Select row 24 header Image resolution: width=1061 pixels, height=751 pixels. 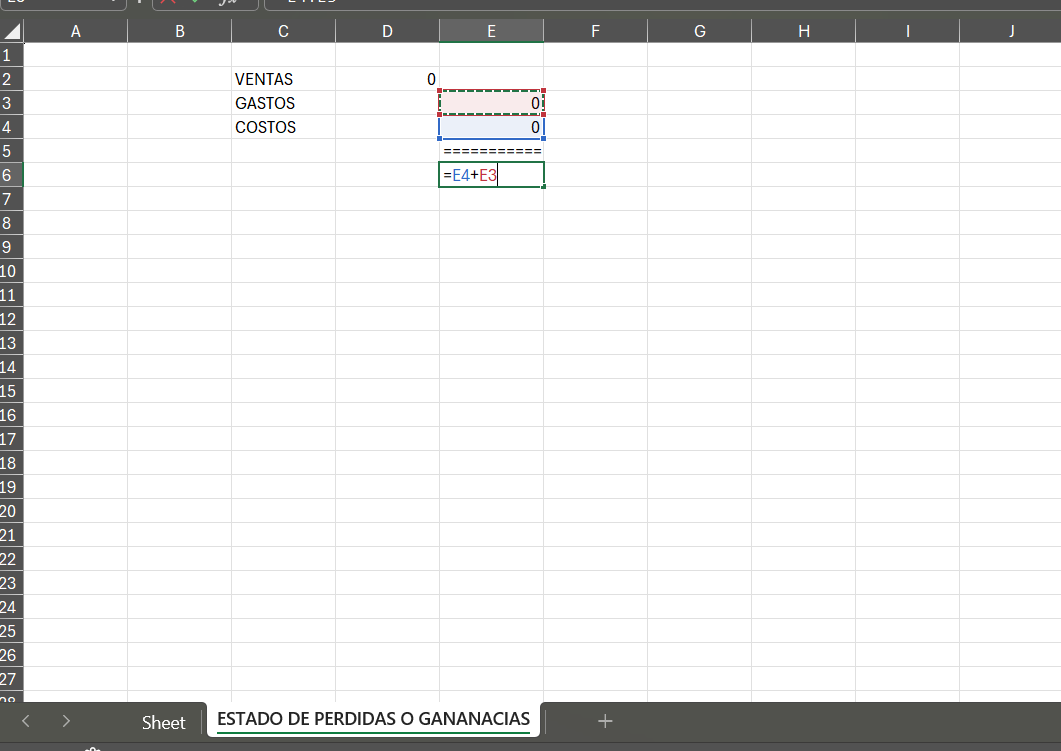point(12,608)
